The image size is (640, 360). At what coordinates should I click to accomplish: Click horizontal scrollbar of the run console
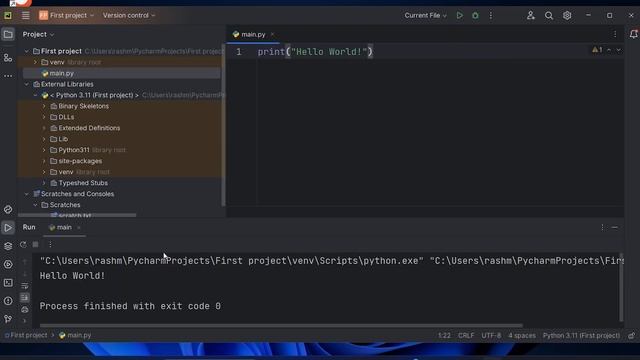coord(281,325)
